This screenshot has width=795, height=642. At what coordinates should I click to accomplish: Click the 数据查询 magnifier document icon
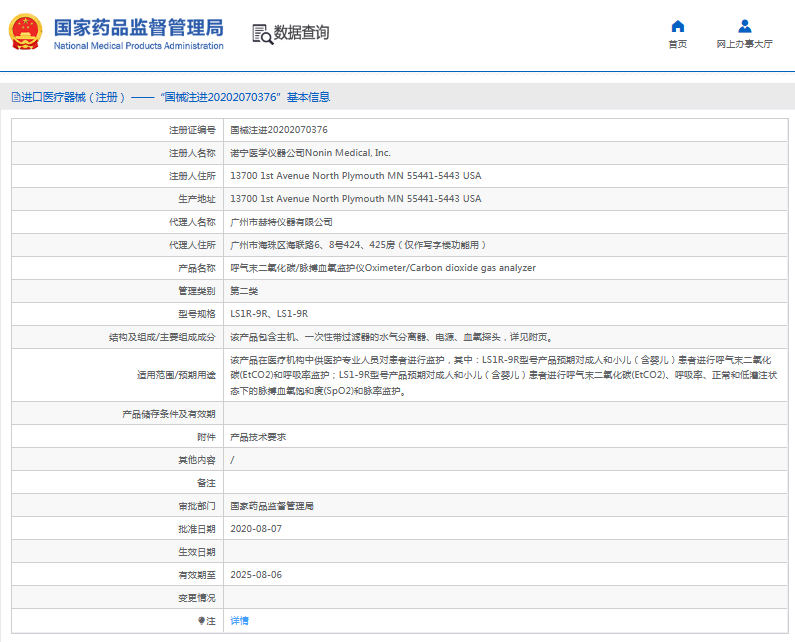[x=262, y=33]
